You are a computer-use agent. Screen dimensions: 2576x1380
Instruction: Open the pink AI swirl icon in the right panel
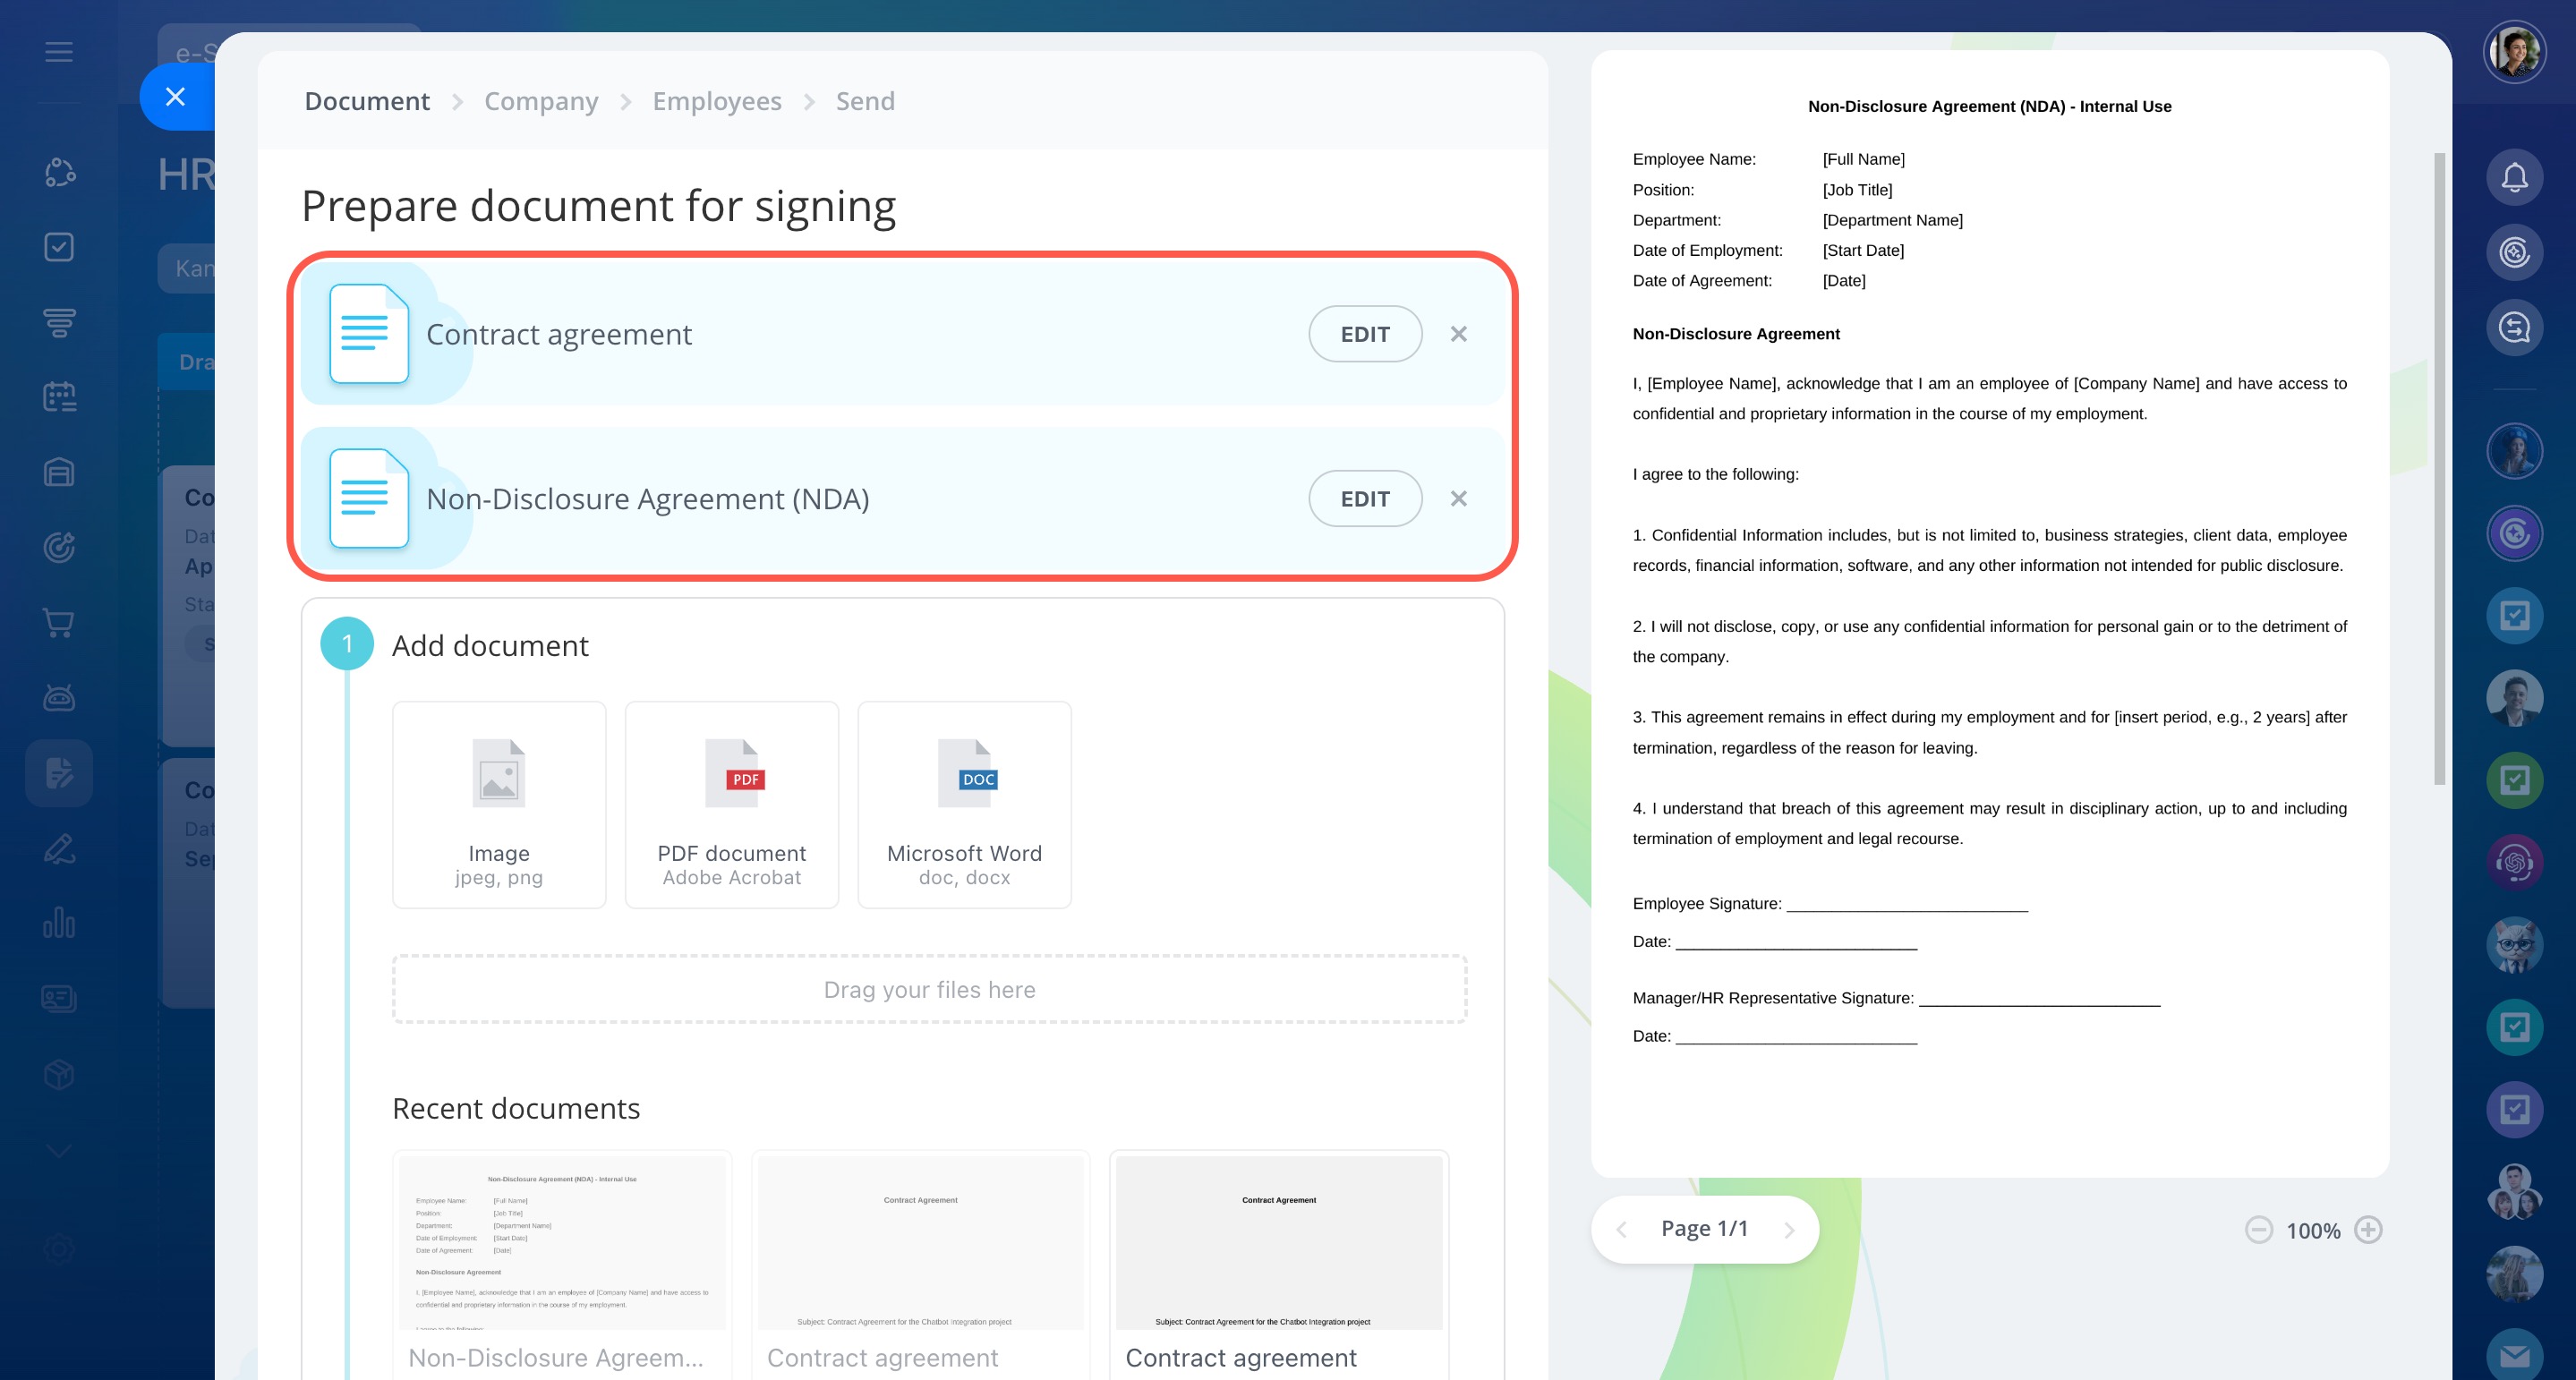coord(2514,862)
